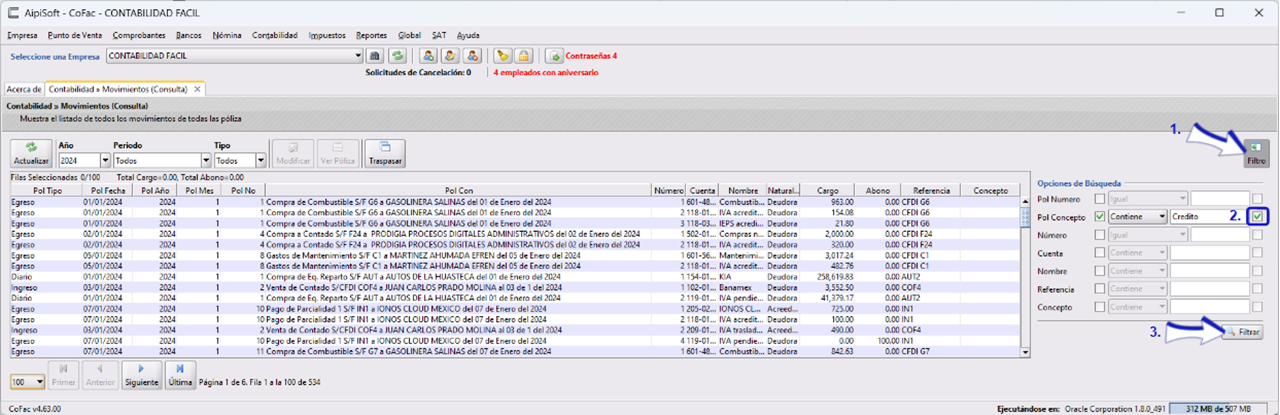Open the Nómina menu
This screenshot has width=1280, height=415.
point(227,35)
